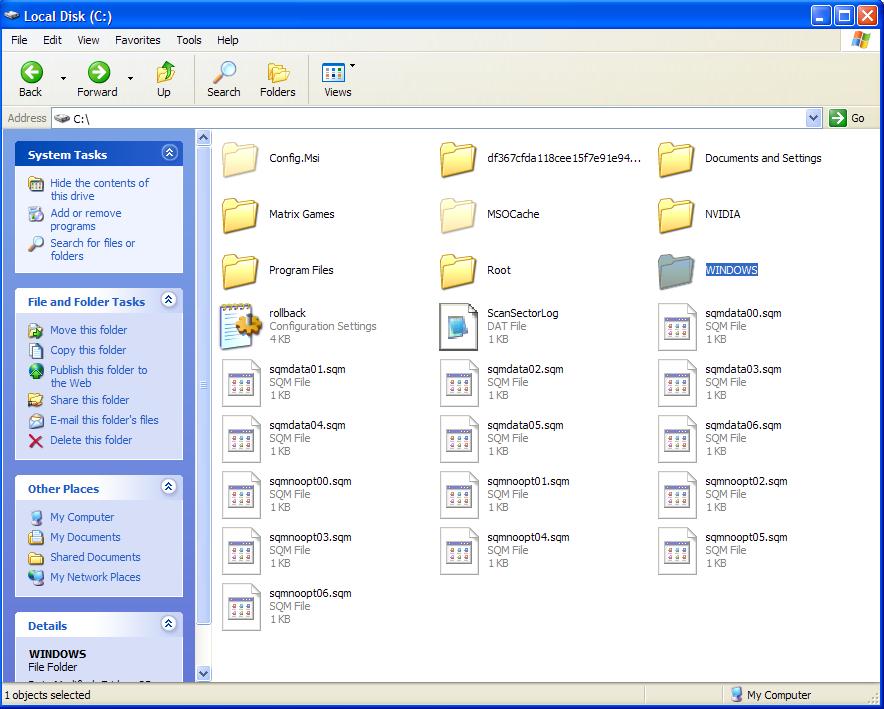
Task: Click the sqmdata05.sqm file name
Action: coord(525,425)
